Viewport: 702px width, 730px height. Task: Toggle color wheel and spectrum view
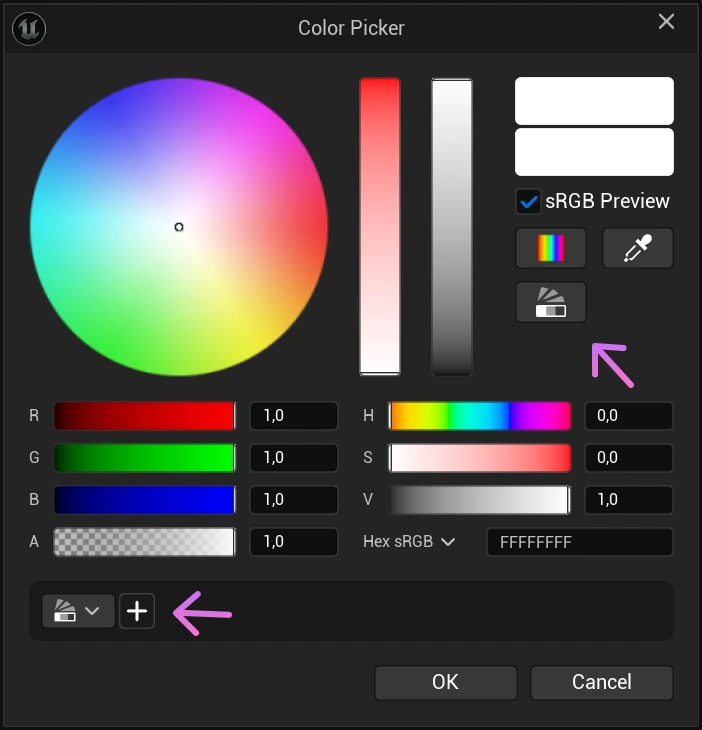551,248
